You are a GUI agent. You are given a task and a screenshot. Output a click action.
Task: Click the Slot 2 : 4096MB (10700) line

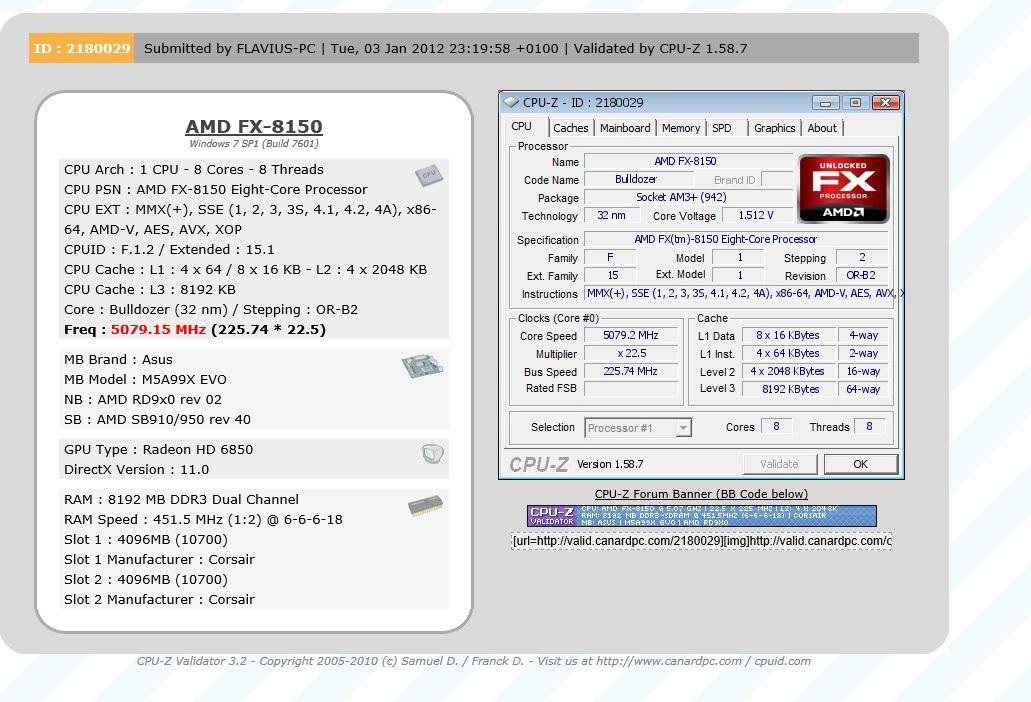pos(146,579)
